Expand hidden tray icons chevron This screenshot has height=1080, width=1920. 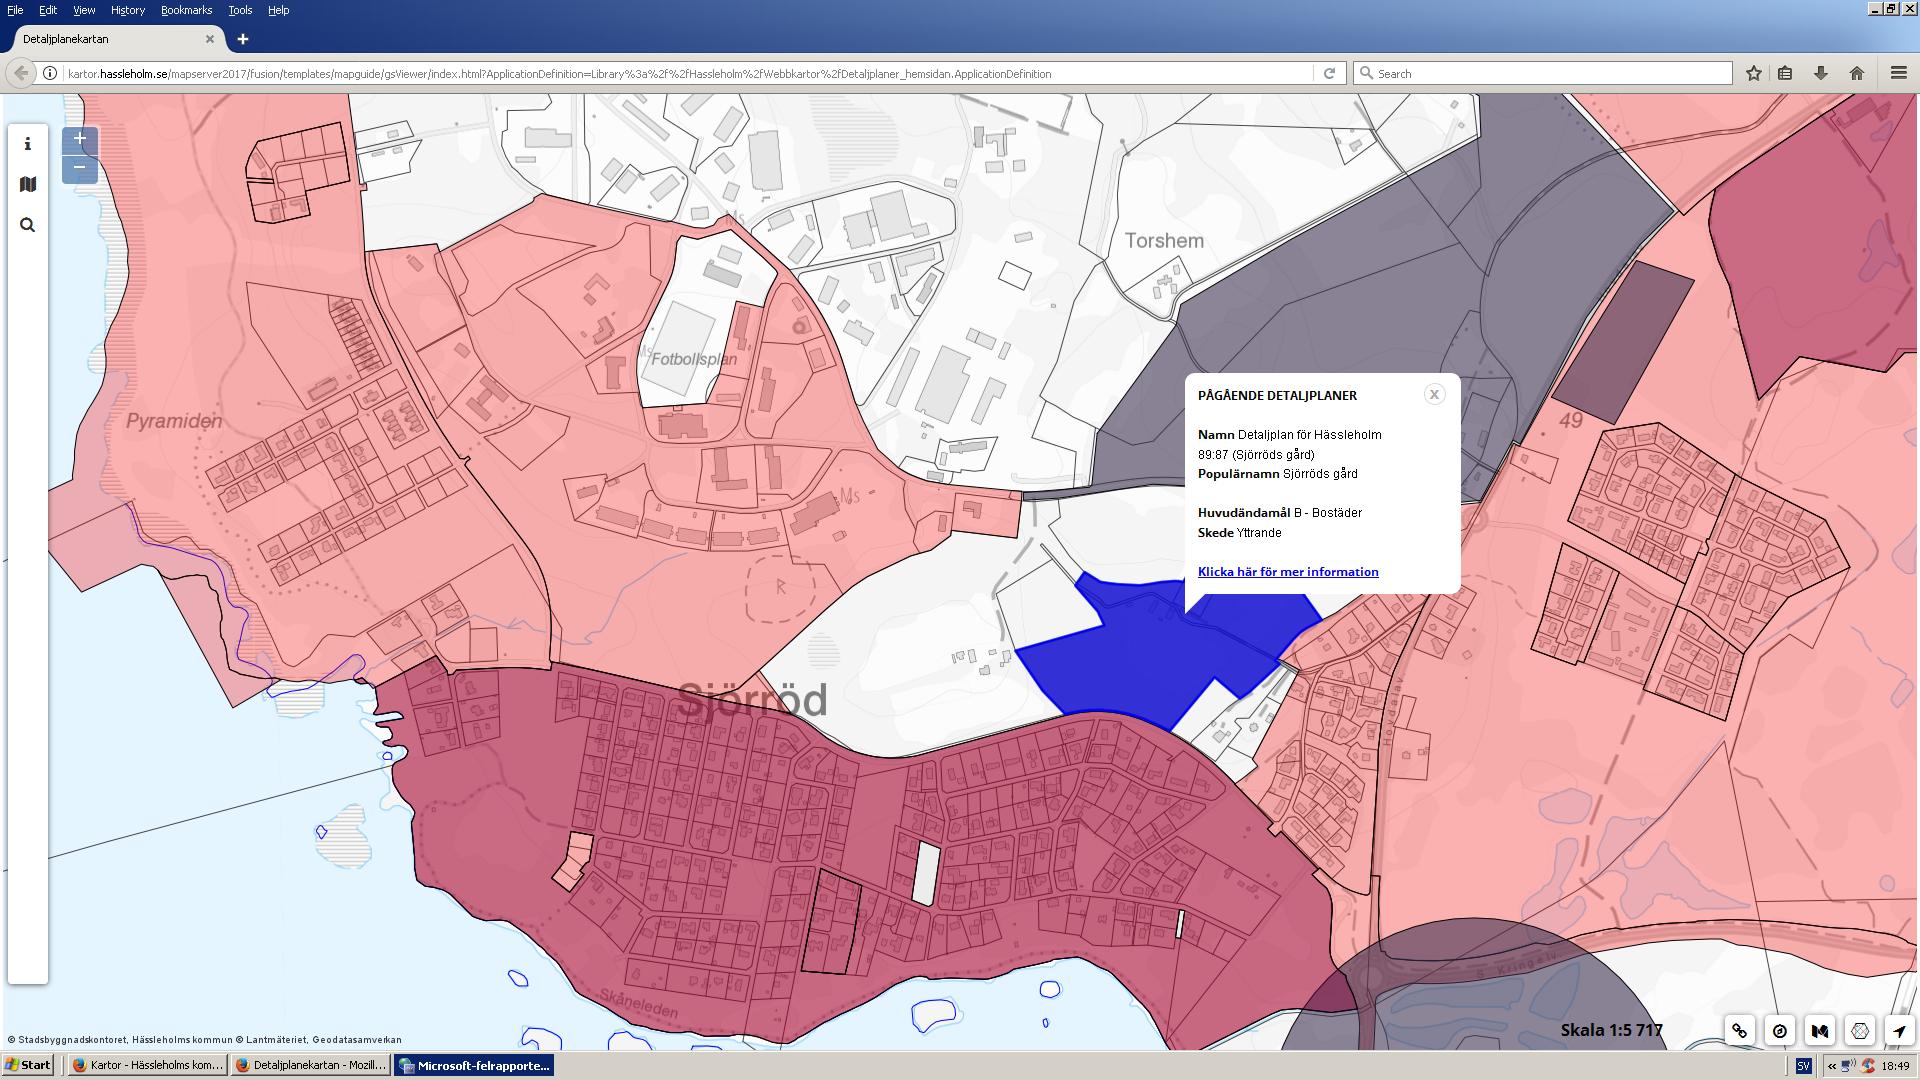1832,1066
